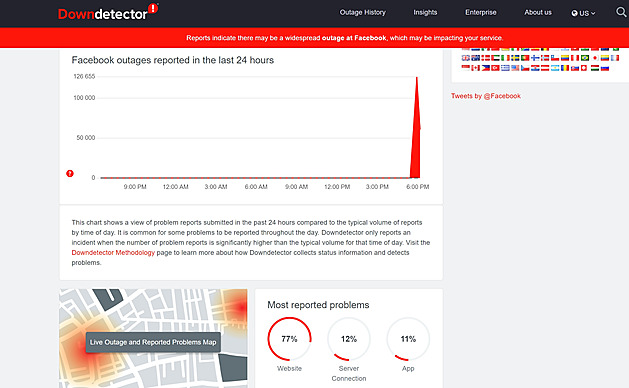Open the Enterprise nav item
This screenshot has width=629, height=388.
coord(481,12)
